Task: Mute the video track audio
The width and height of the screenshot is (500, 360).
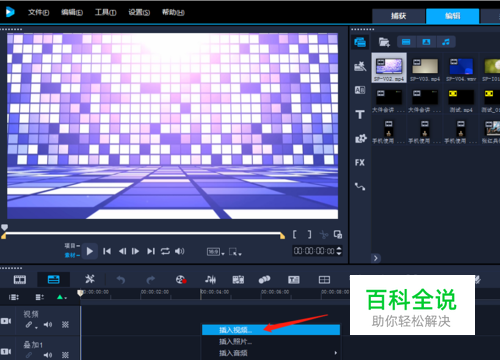Action: (x=48, y=324)
